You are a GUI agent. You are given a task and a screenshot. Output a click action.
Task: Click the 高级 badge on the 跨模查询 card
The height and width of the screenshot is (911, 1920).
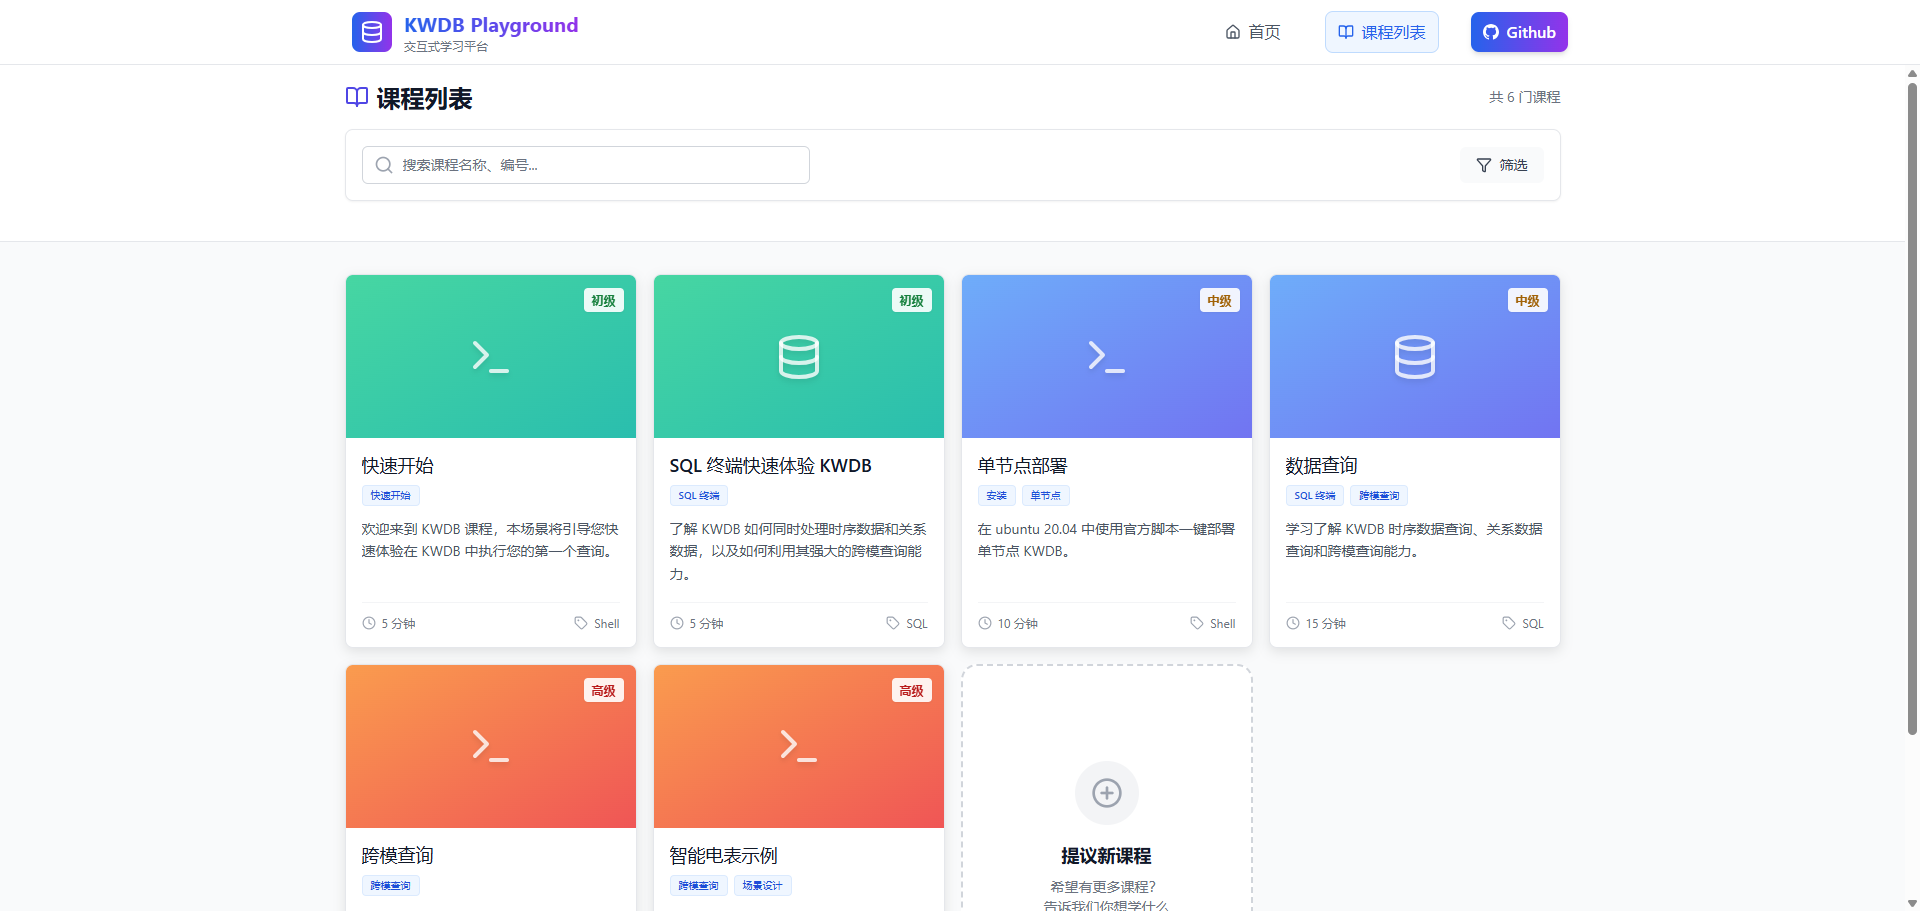(x=604, y=691)
